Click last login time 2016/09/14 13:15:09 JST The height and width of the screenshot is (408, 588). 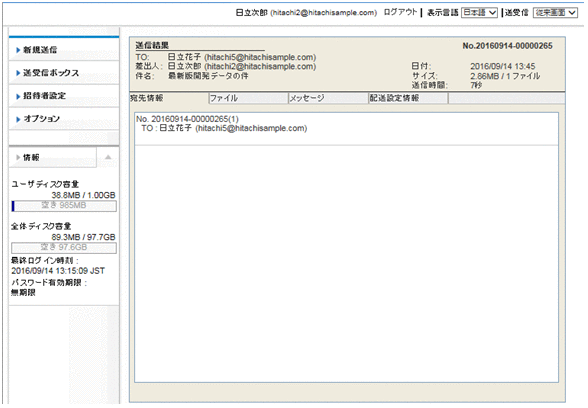(58, 271)
